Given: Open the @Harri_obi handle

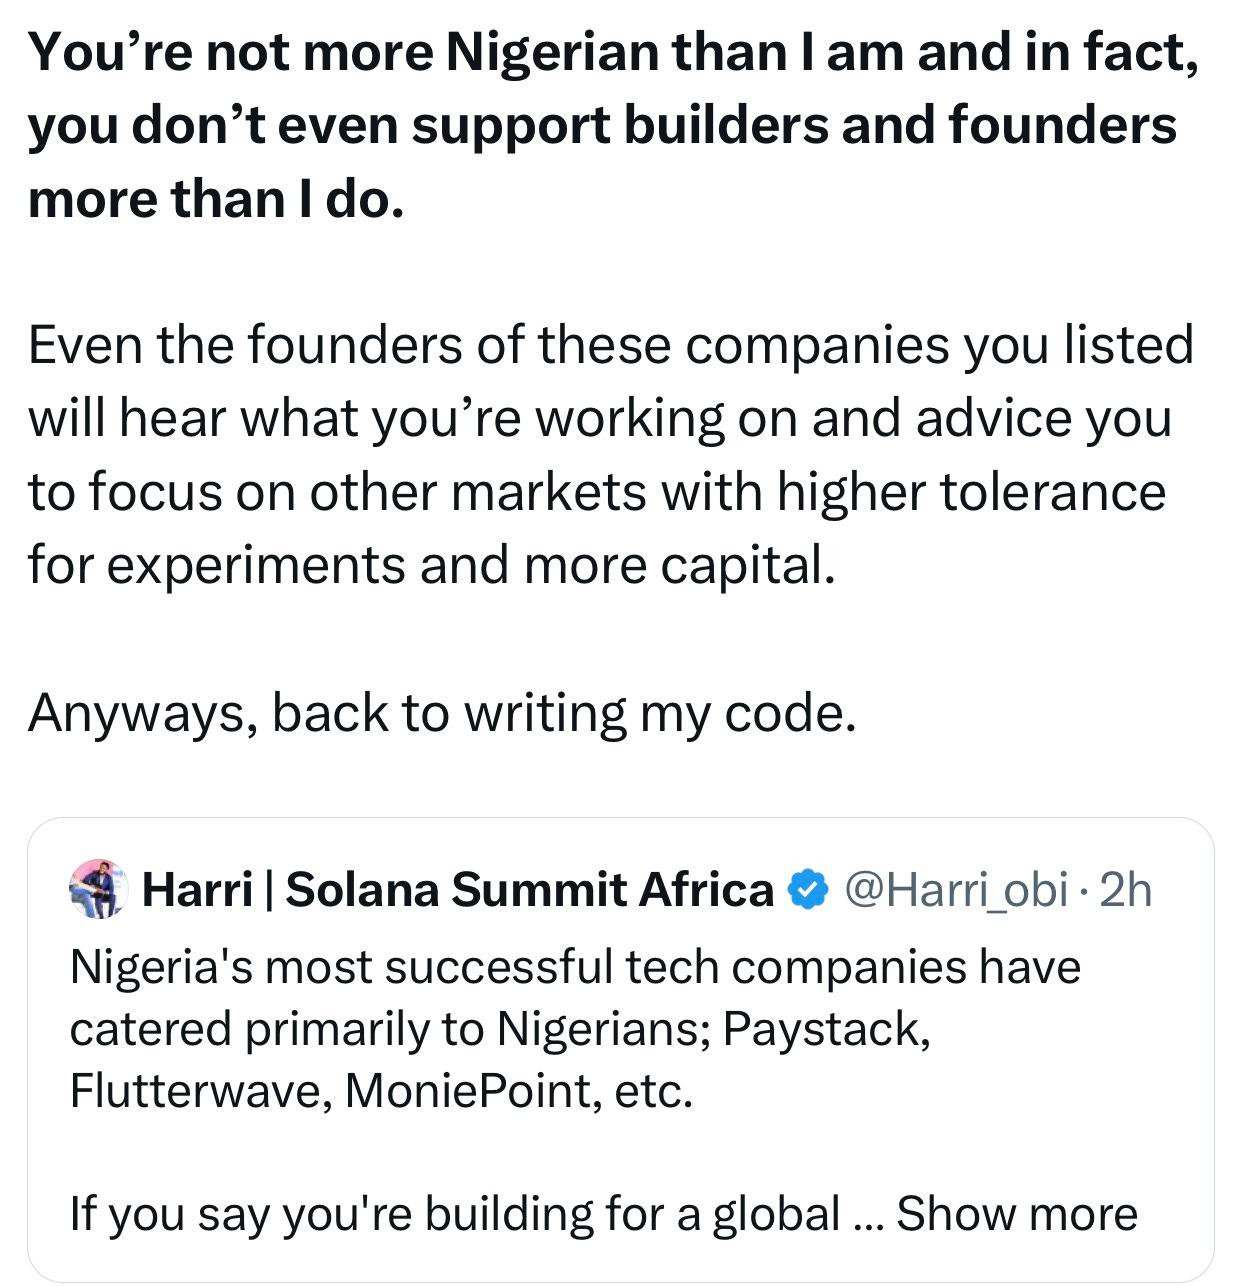Looking at the screenshot, I should [957, 889].
